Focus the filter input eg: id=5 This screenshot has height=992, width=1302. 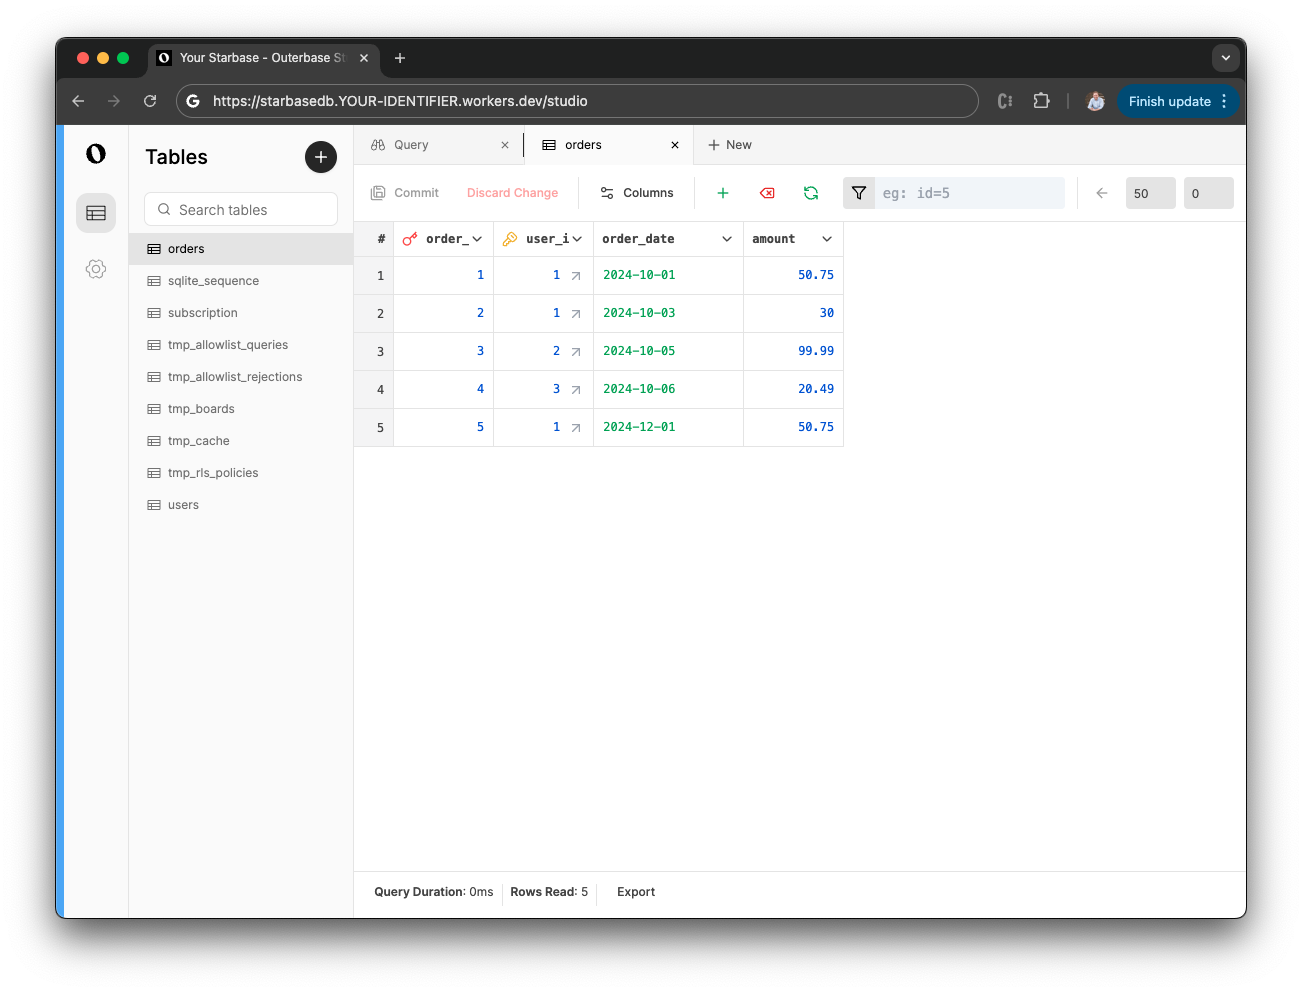(x=970, y=193)
